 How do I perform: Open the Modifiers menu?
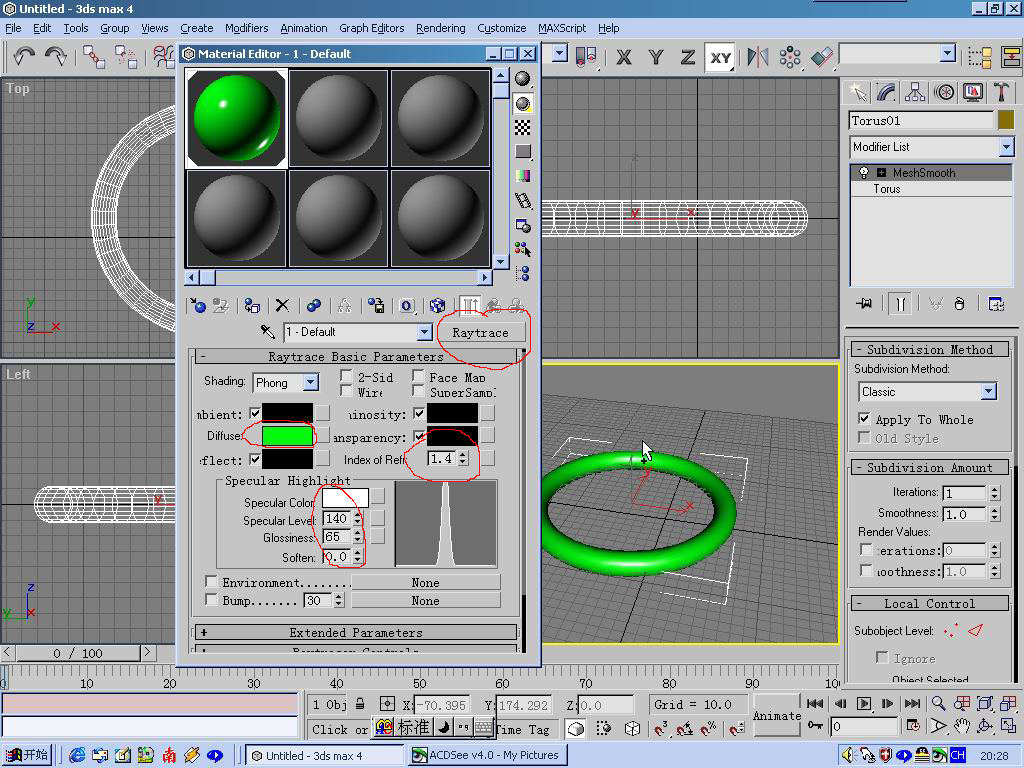click(x=246, y=28)
